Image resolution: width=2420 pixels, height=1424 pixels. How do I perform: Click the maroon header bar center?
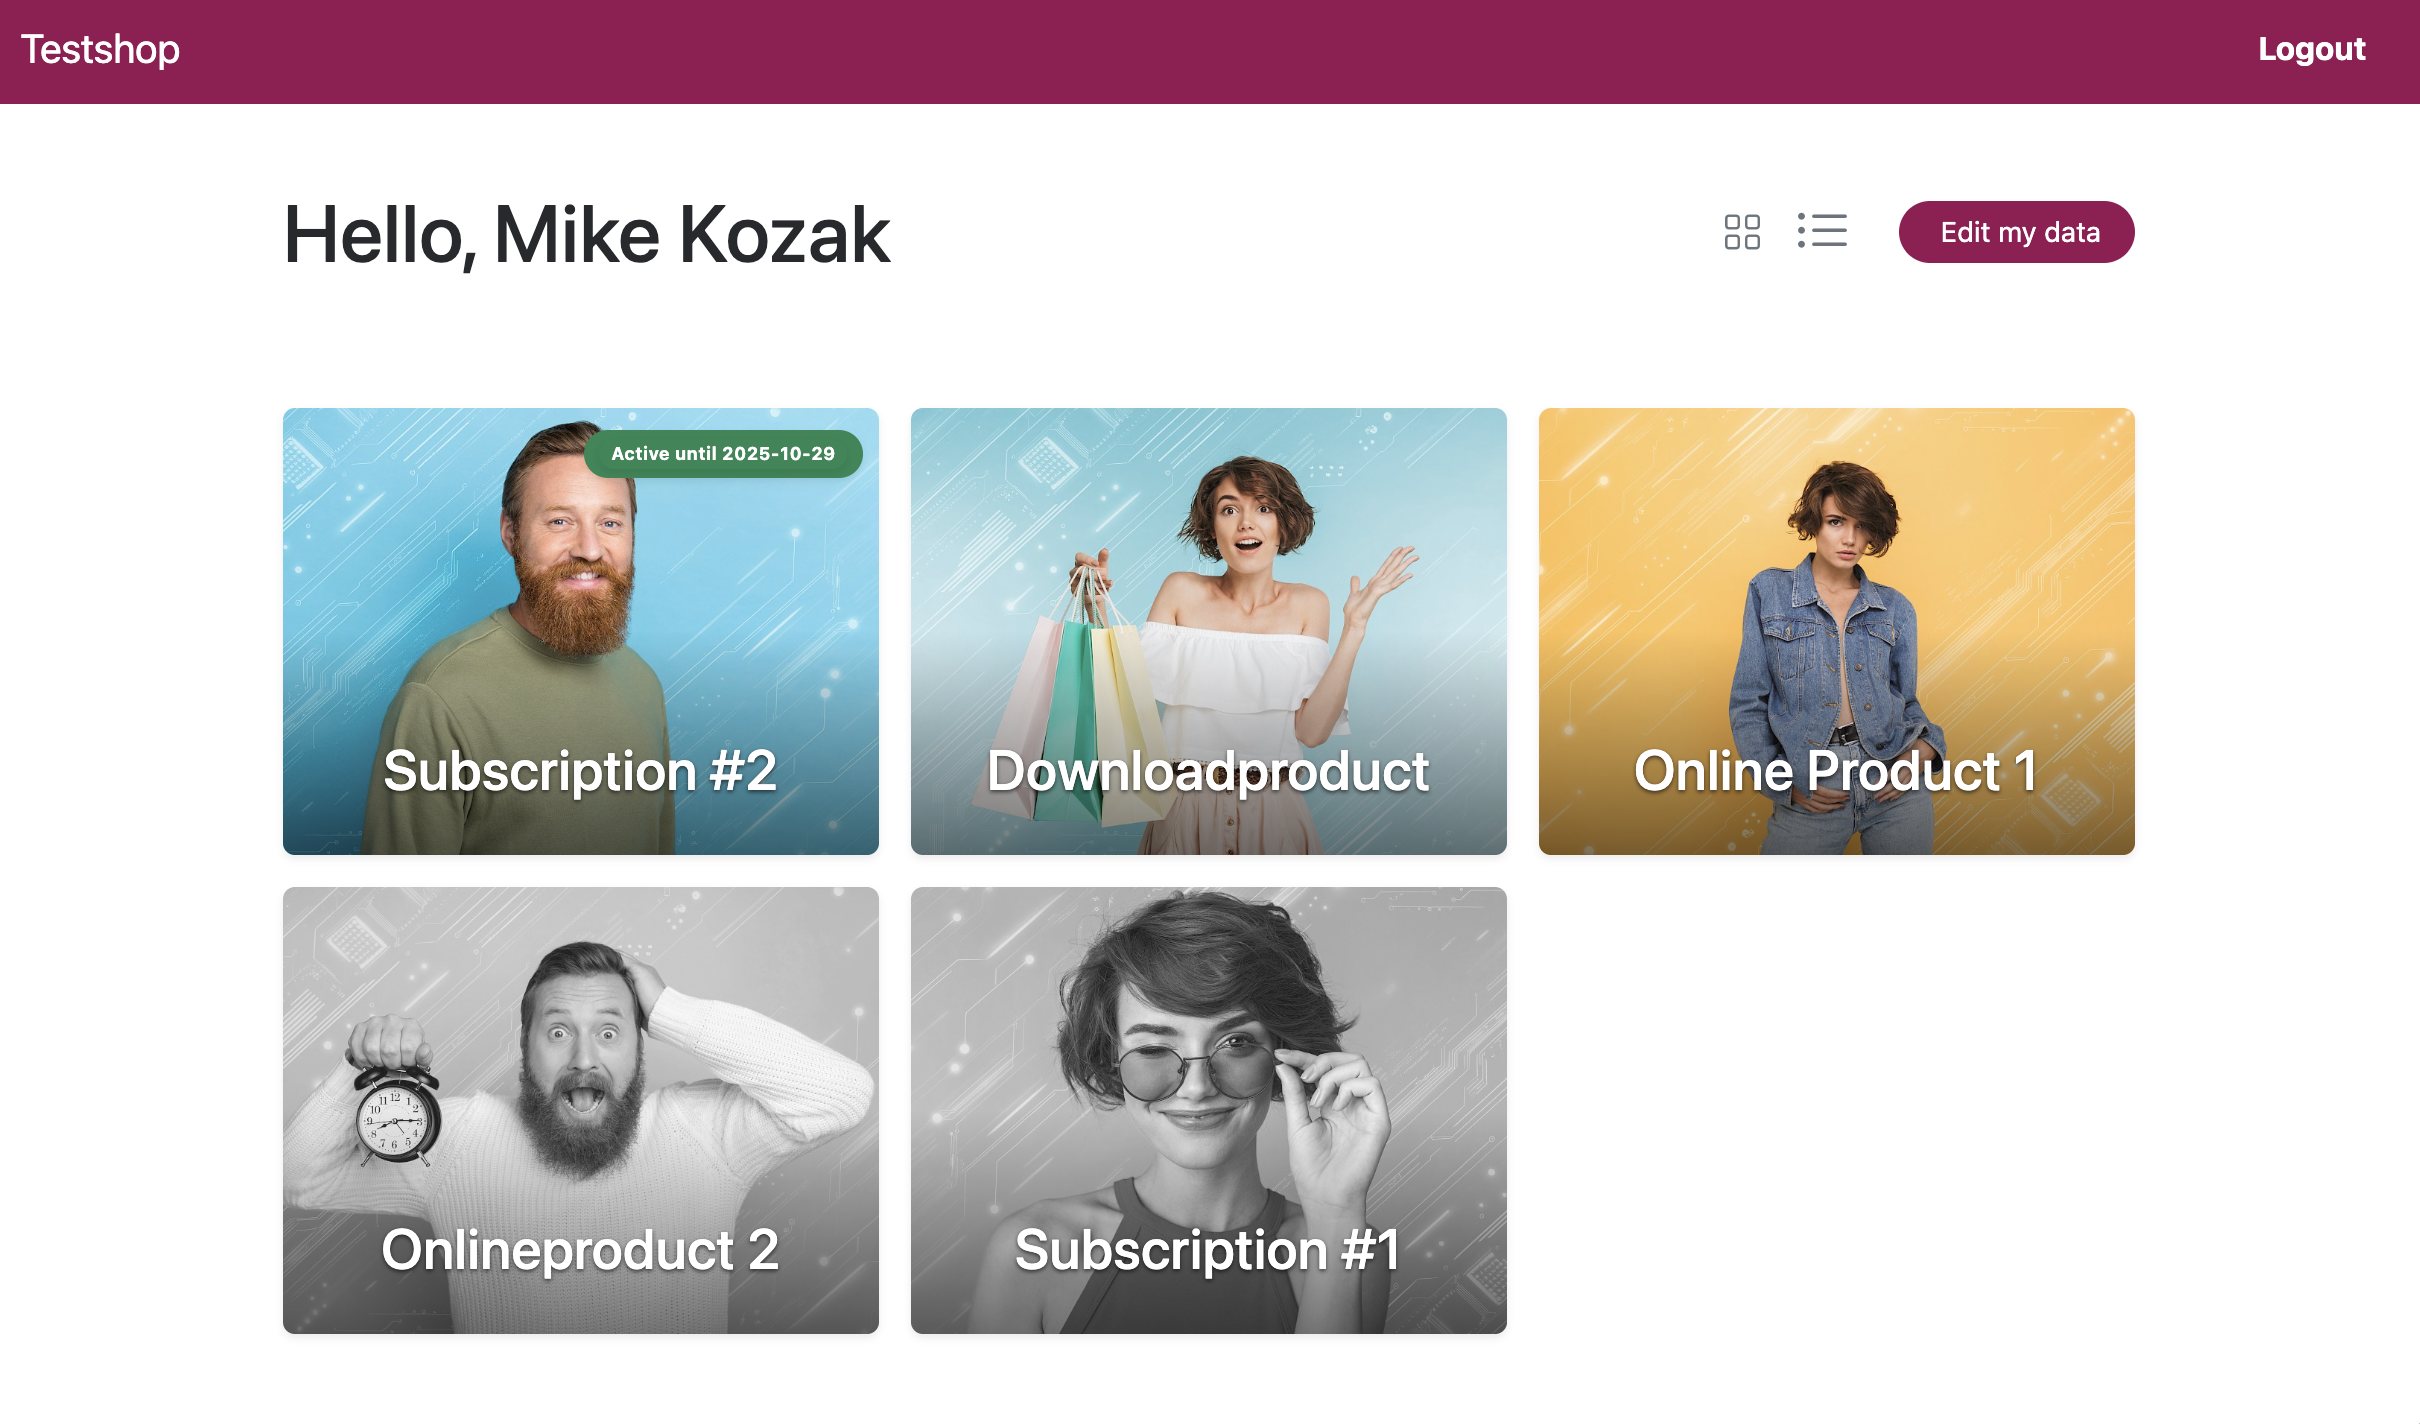coord(1210,51)
